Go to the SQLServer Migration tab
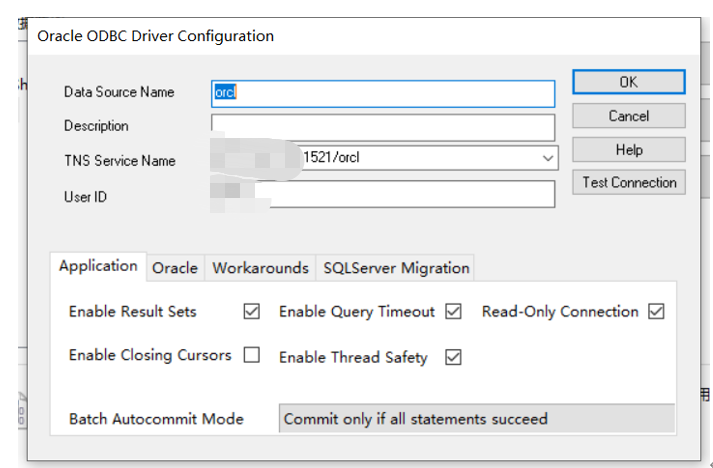This screenshot has width=713, height=468. (396, 268)
